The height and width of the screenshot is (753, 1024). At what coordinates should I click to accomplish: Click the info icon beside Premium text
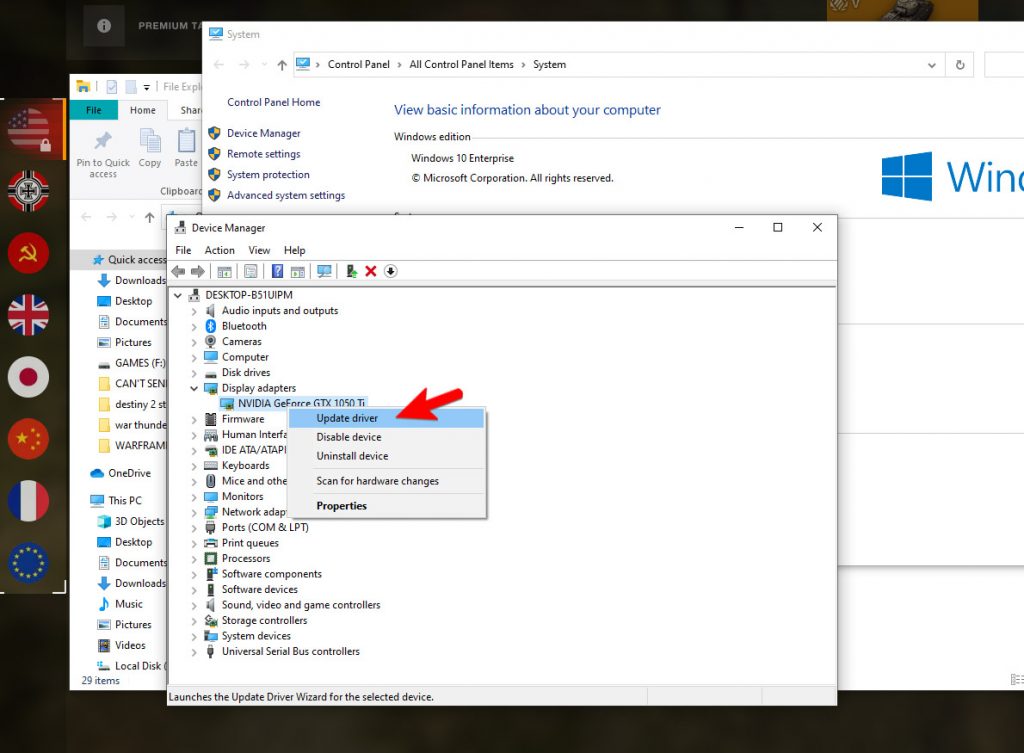(104, 25)
